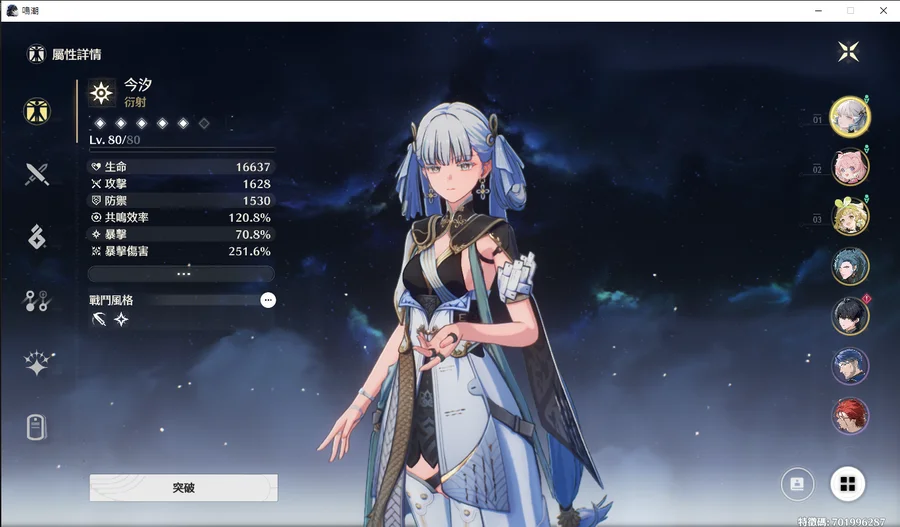Click the 攻擊 attack stat row
The image size is (900, 527).
coord(181,184)
